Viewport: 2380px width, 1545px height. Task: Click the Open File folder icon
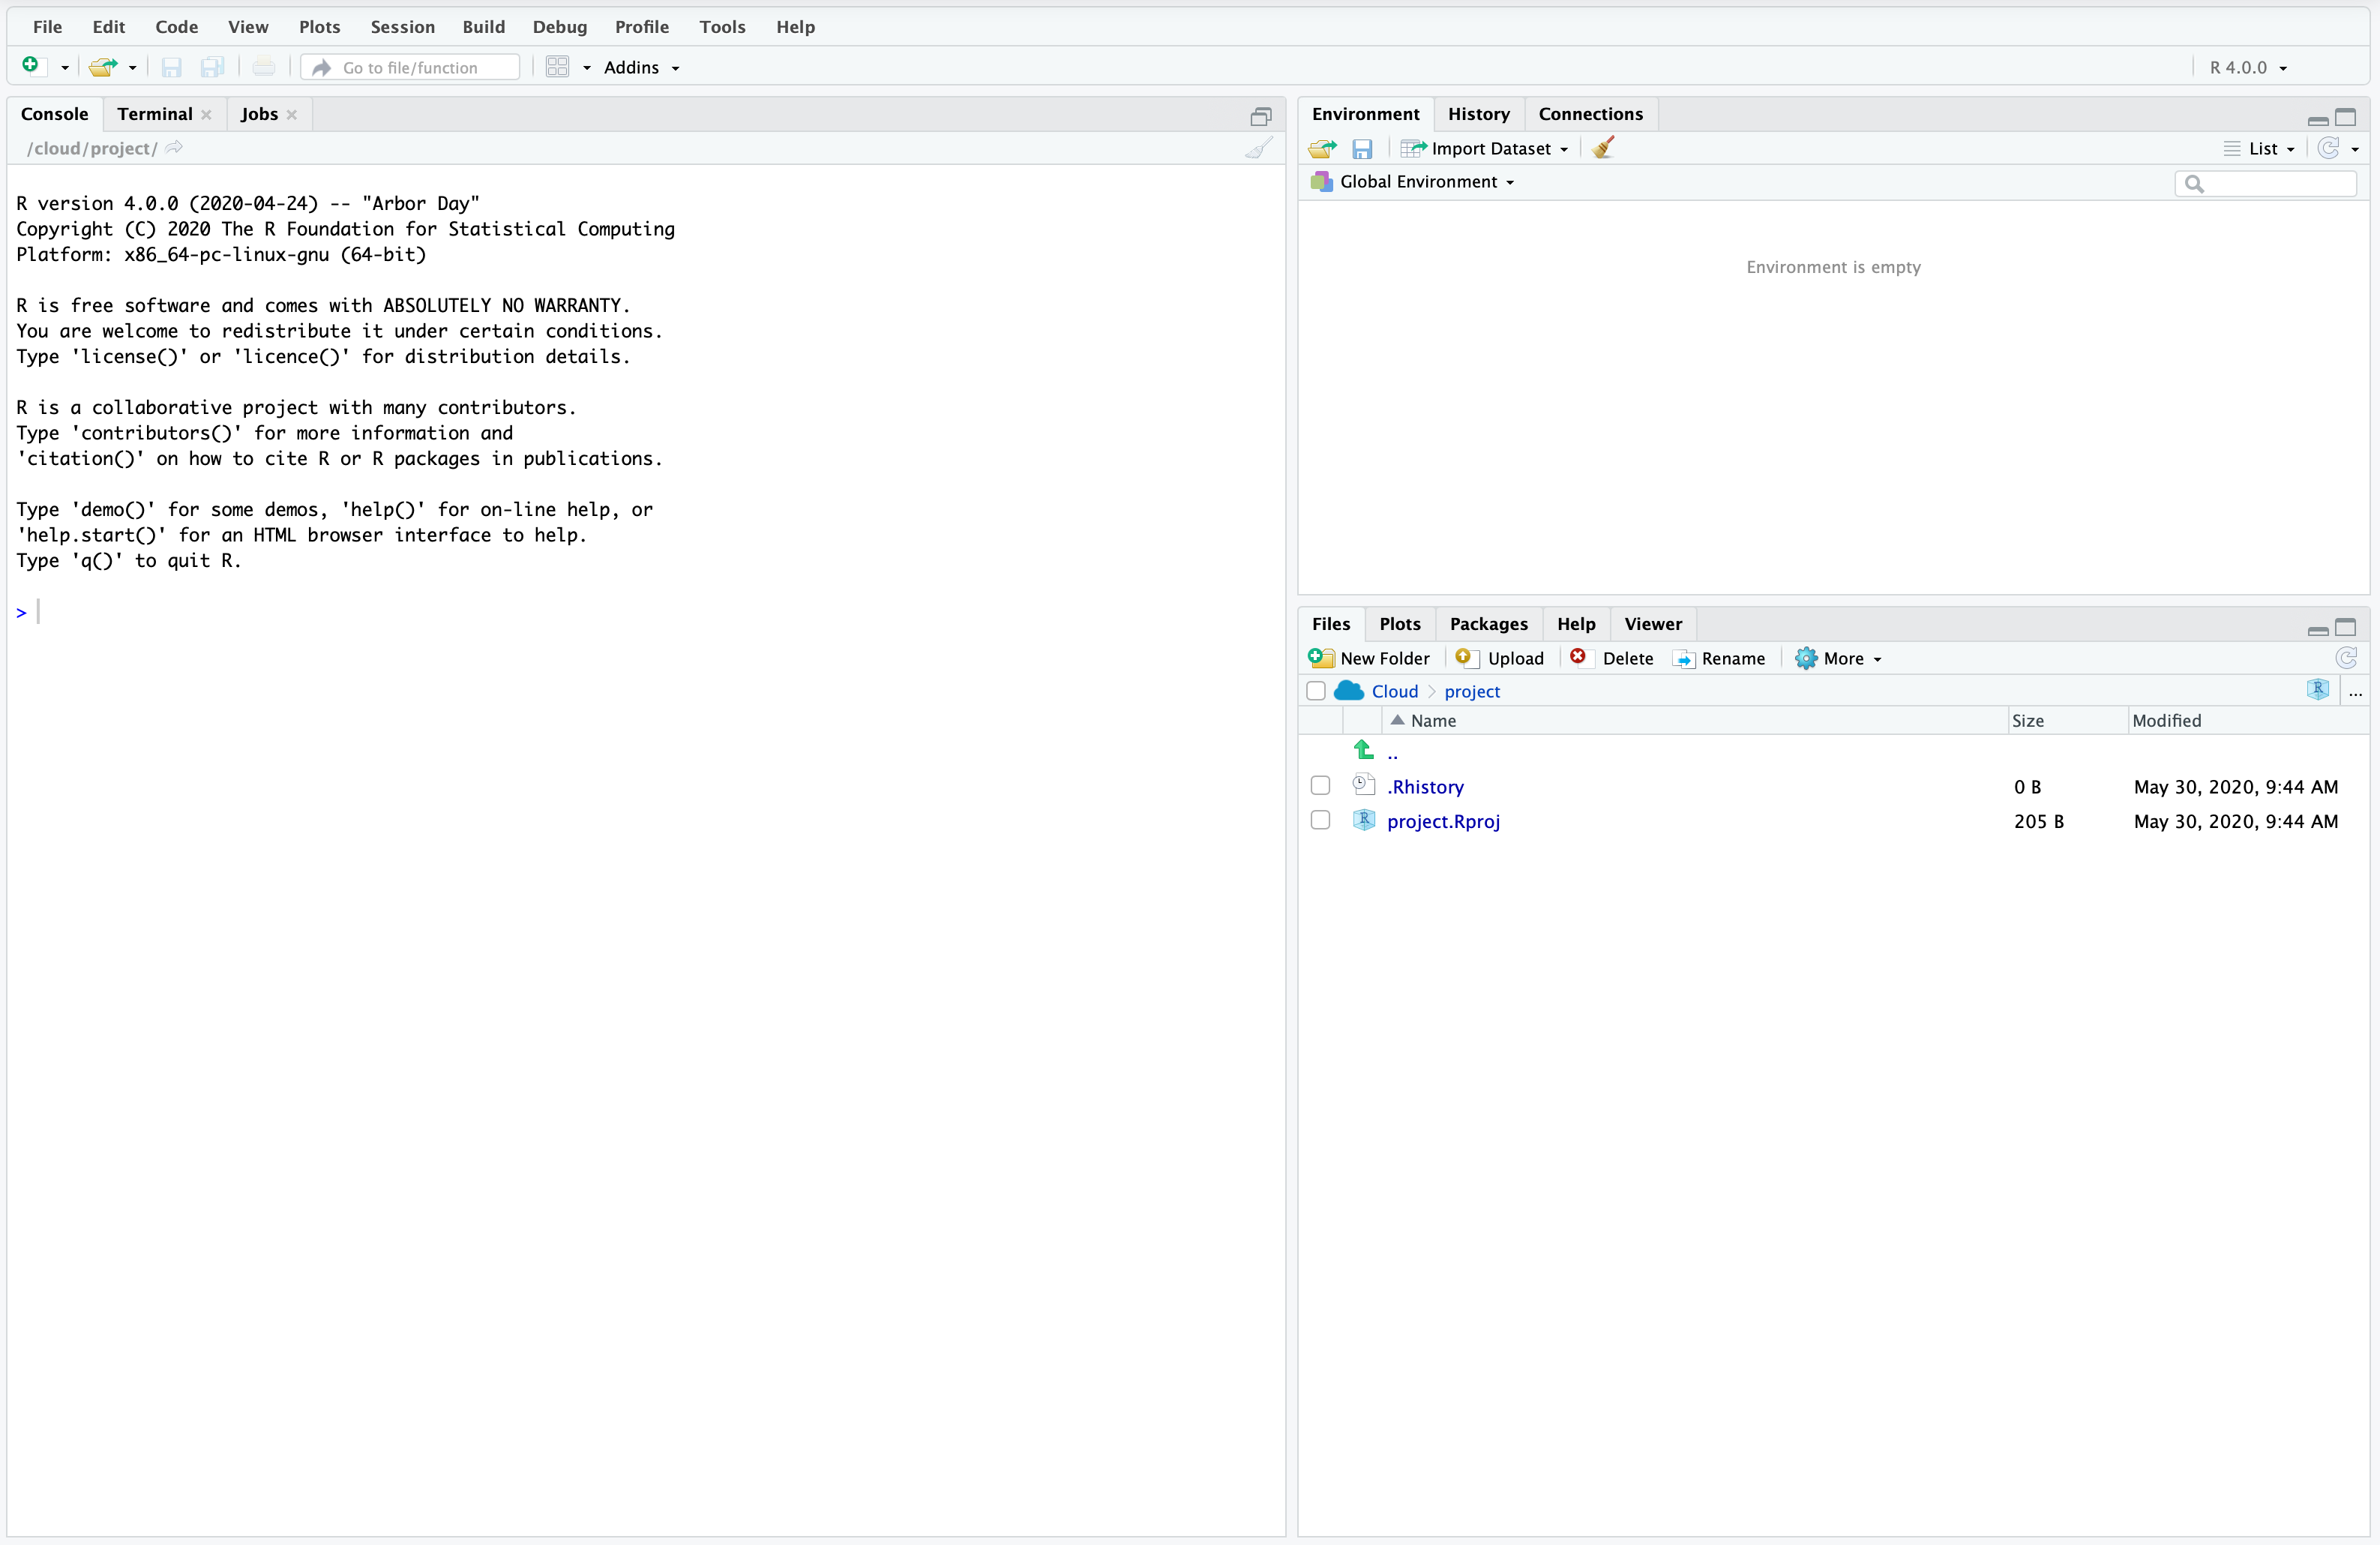click(x=102, y=67)
